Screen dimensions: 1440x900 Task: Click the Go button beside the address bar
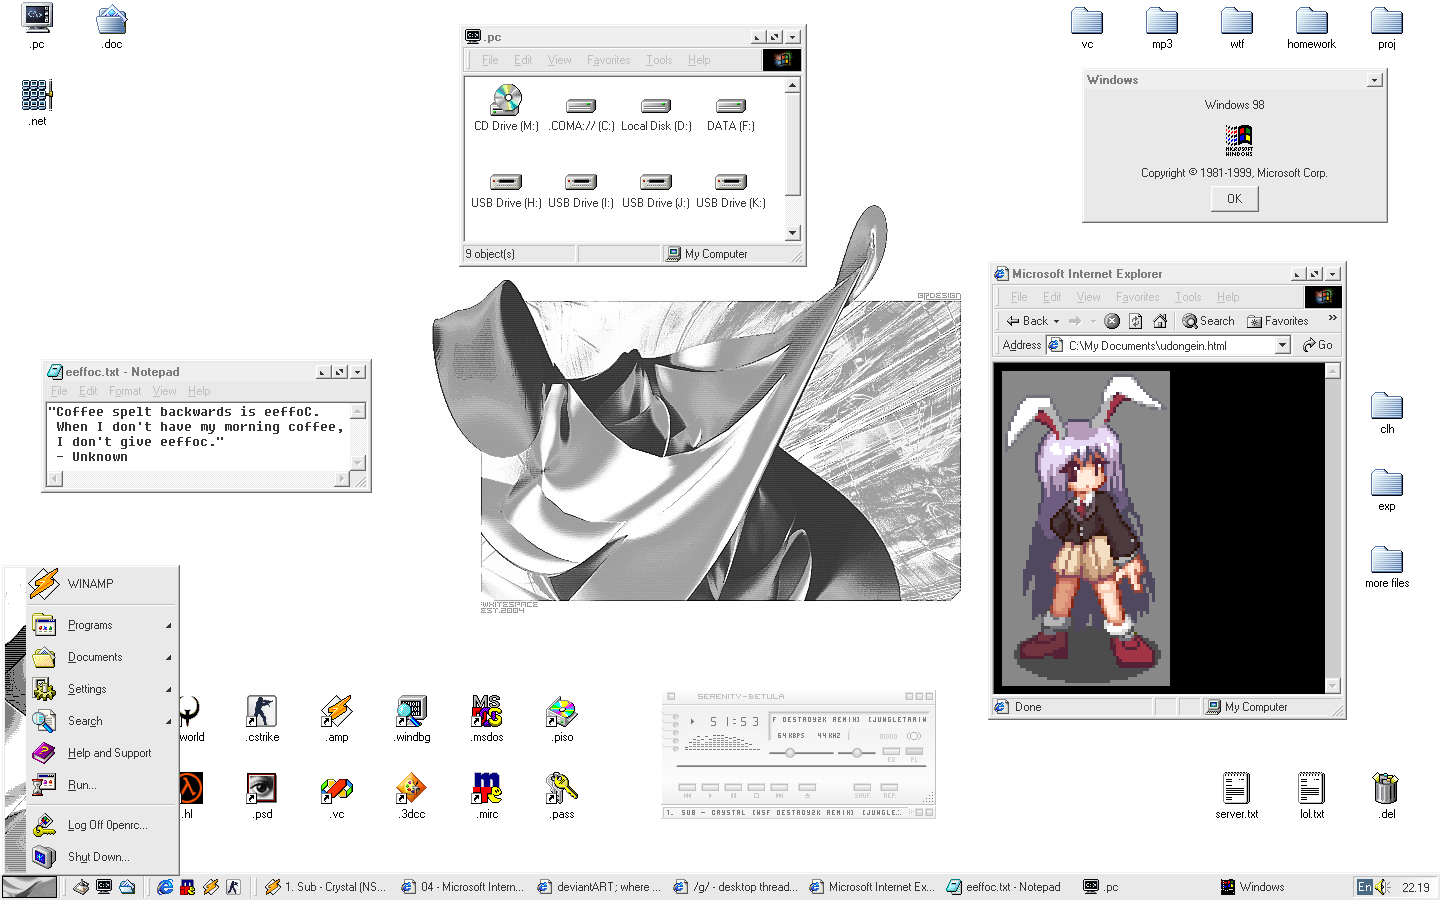point(1318,345)
